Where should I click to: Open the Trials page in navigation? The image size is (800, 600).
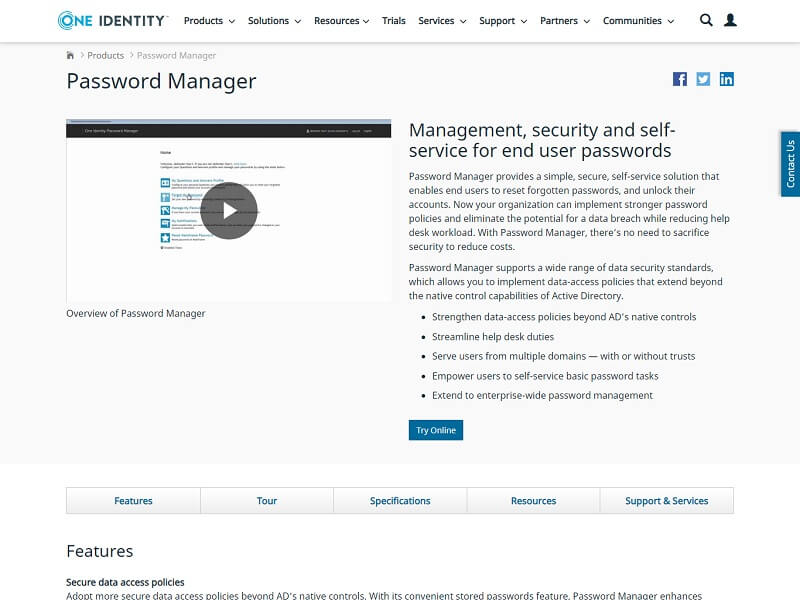(393, 21)
